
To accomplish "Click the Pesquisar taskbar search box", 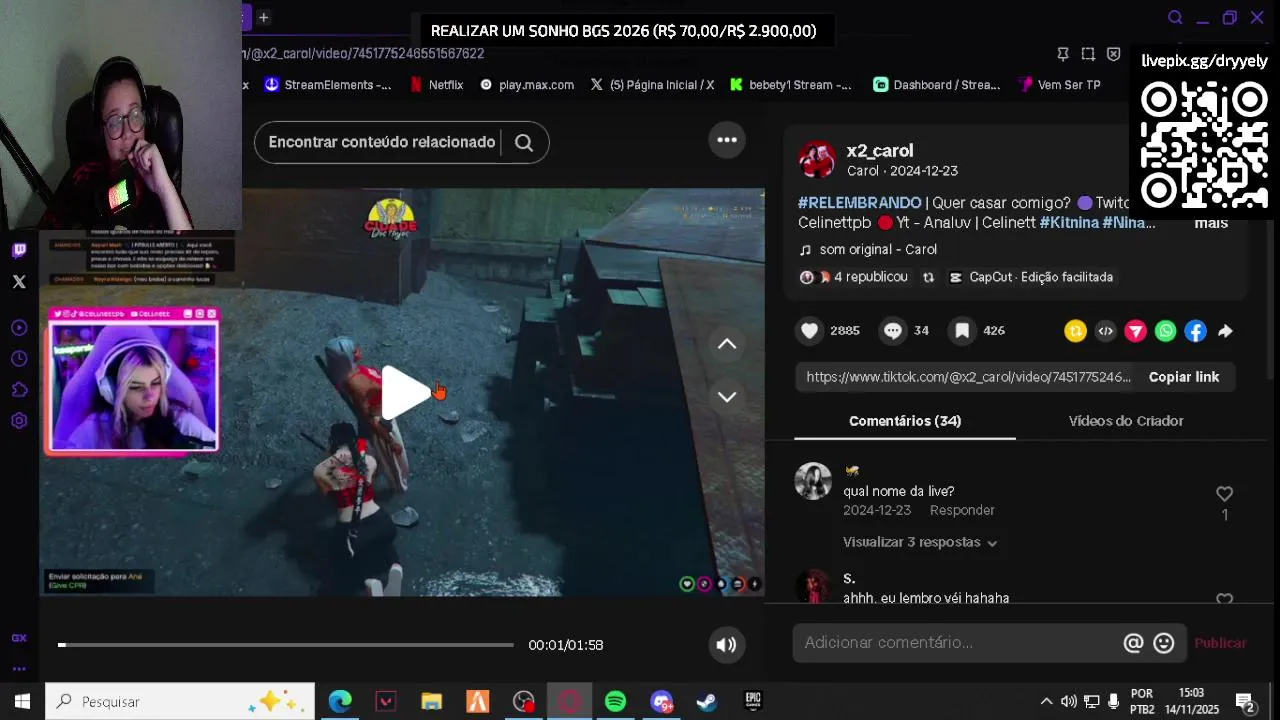I will [x=180, y=702].
